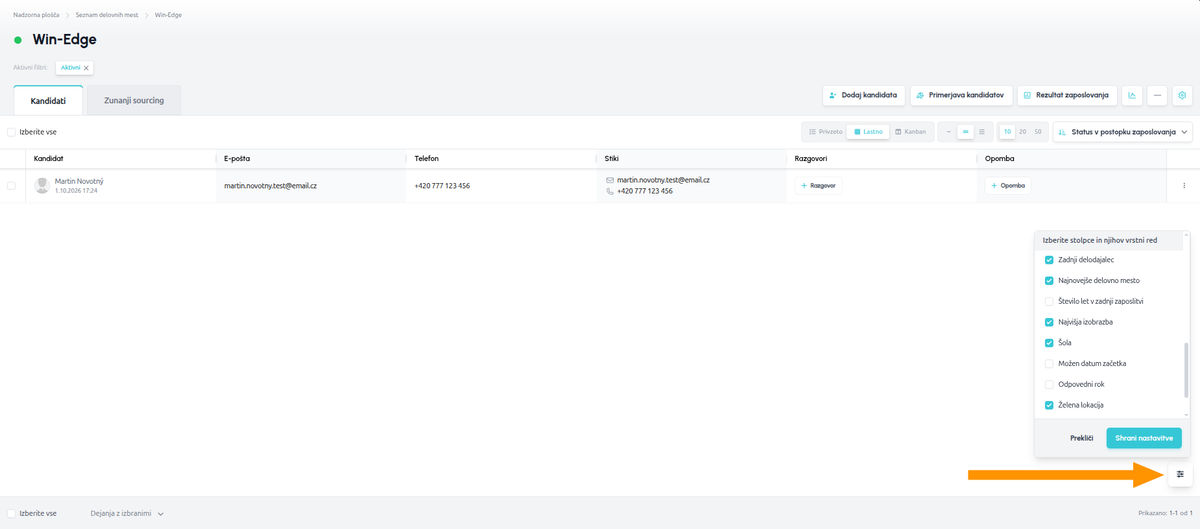Switch to the Kanban view
This screenshot has height=529, width=1200.
(910, 131)
